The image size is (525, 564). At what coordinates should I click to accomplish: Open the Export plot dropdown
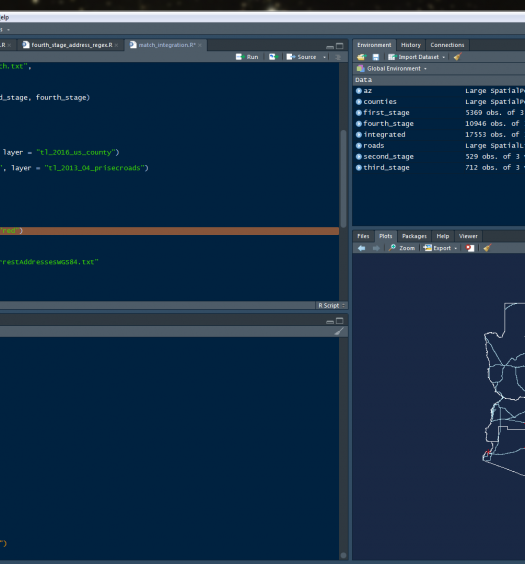coord(440,248)
